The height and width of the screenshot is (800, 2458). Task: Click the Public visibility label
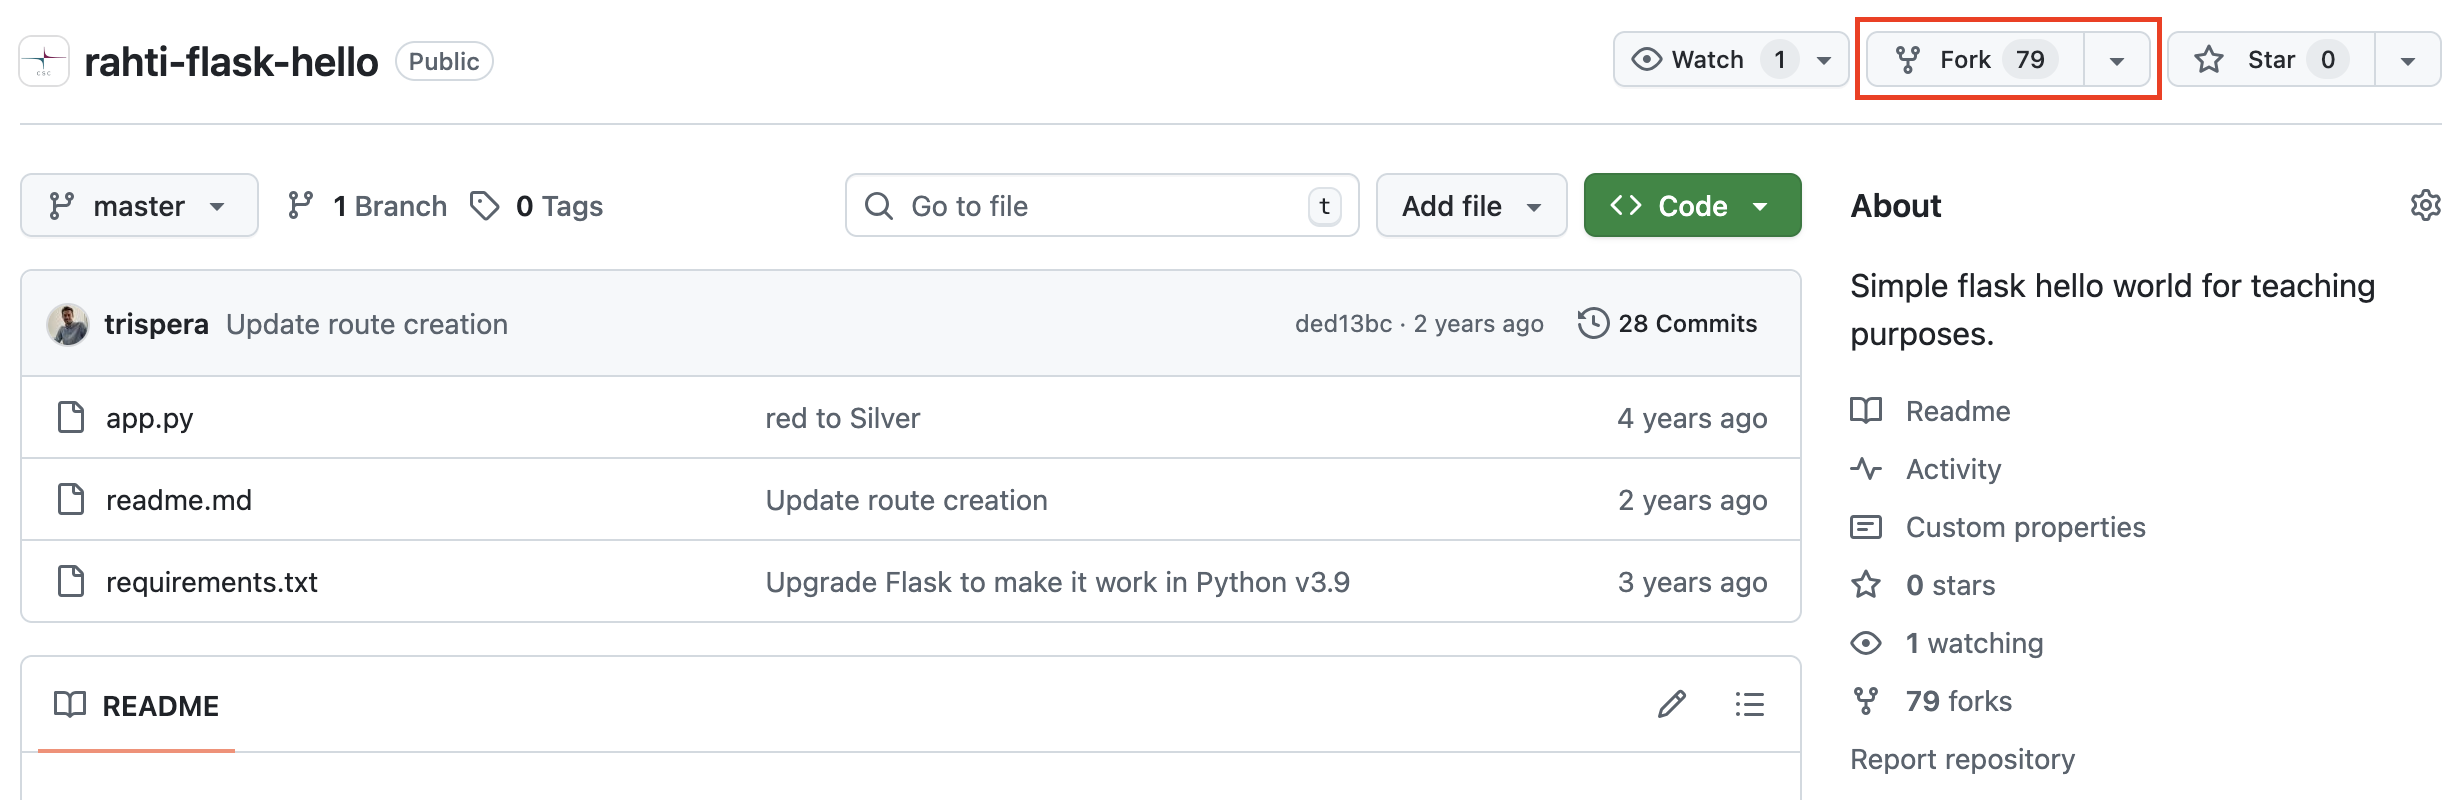[x=444, y=61]
